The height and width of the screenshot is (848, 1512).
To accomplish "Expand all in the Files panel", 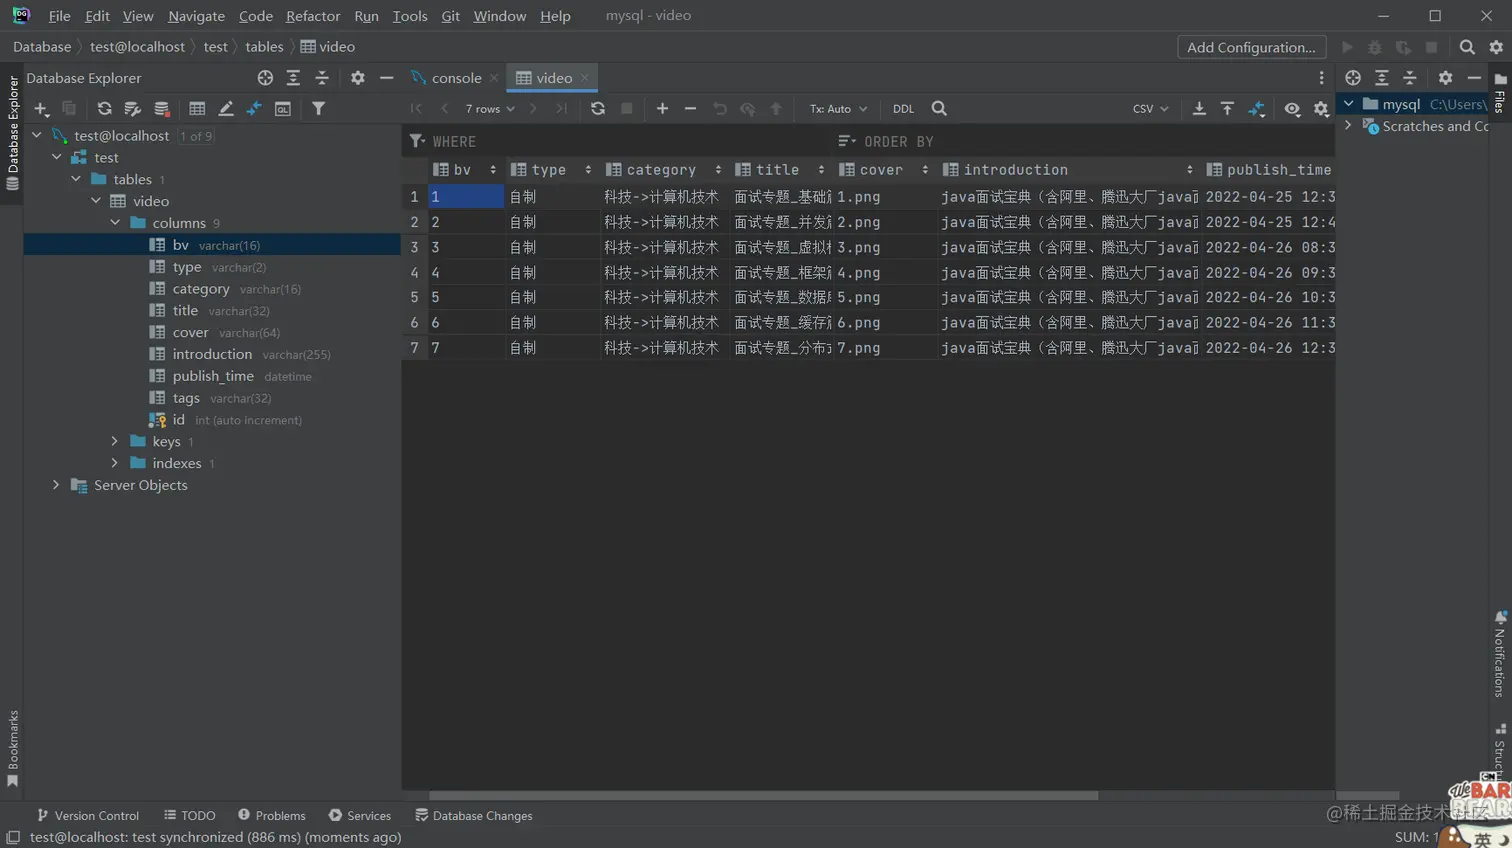I will [x=1382, y=78].
